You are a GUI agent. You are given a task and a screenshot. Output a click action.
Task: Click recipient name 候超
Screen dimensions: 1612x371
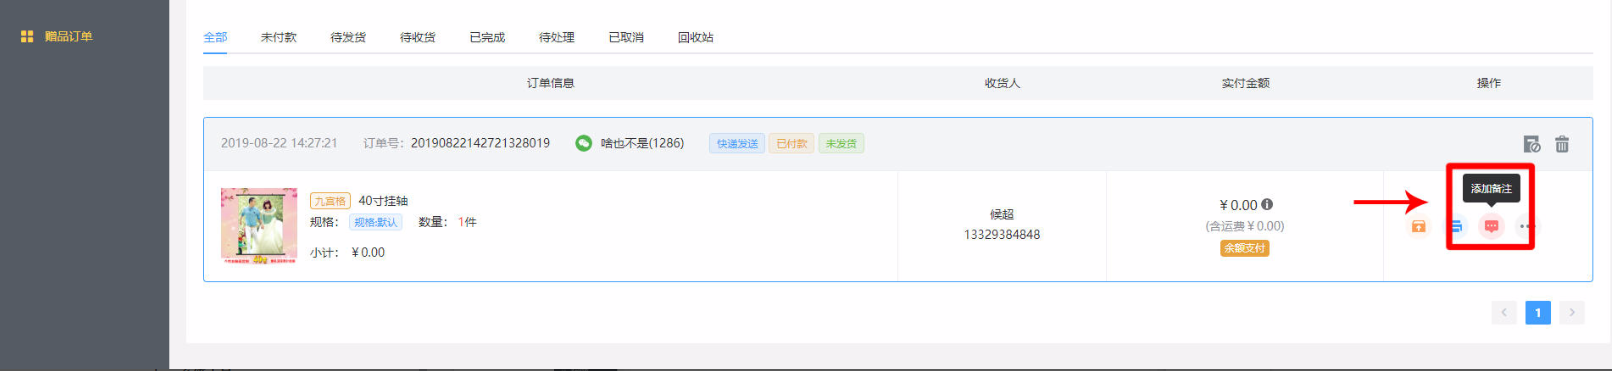click(x=1002, y=214)
